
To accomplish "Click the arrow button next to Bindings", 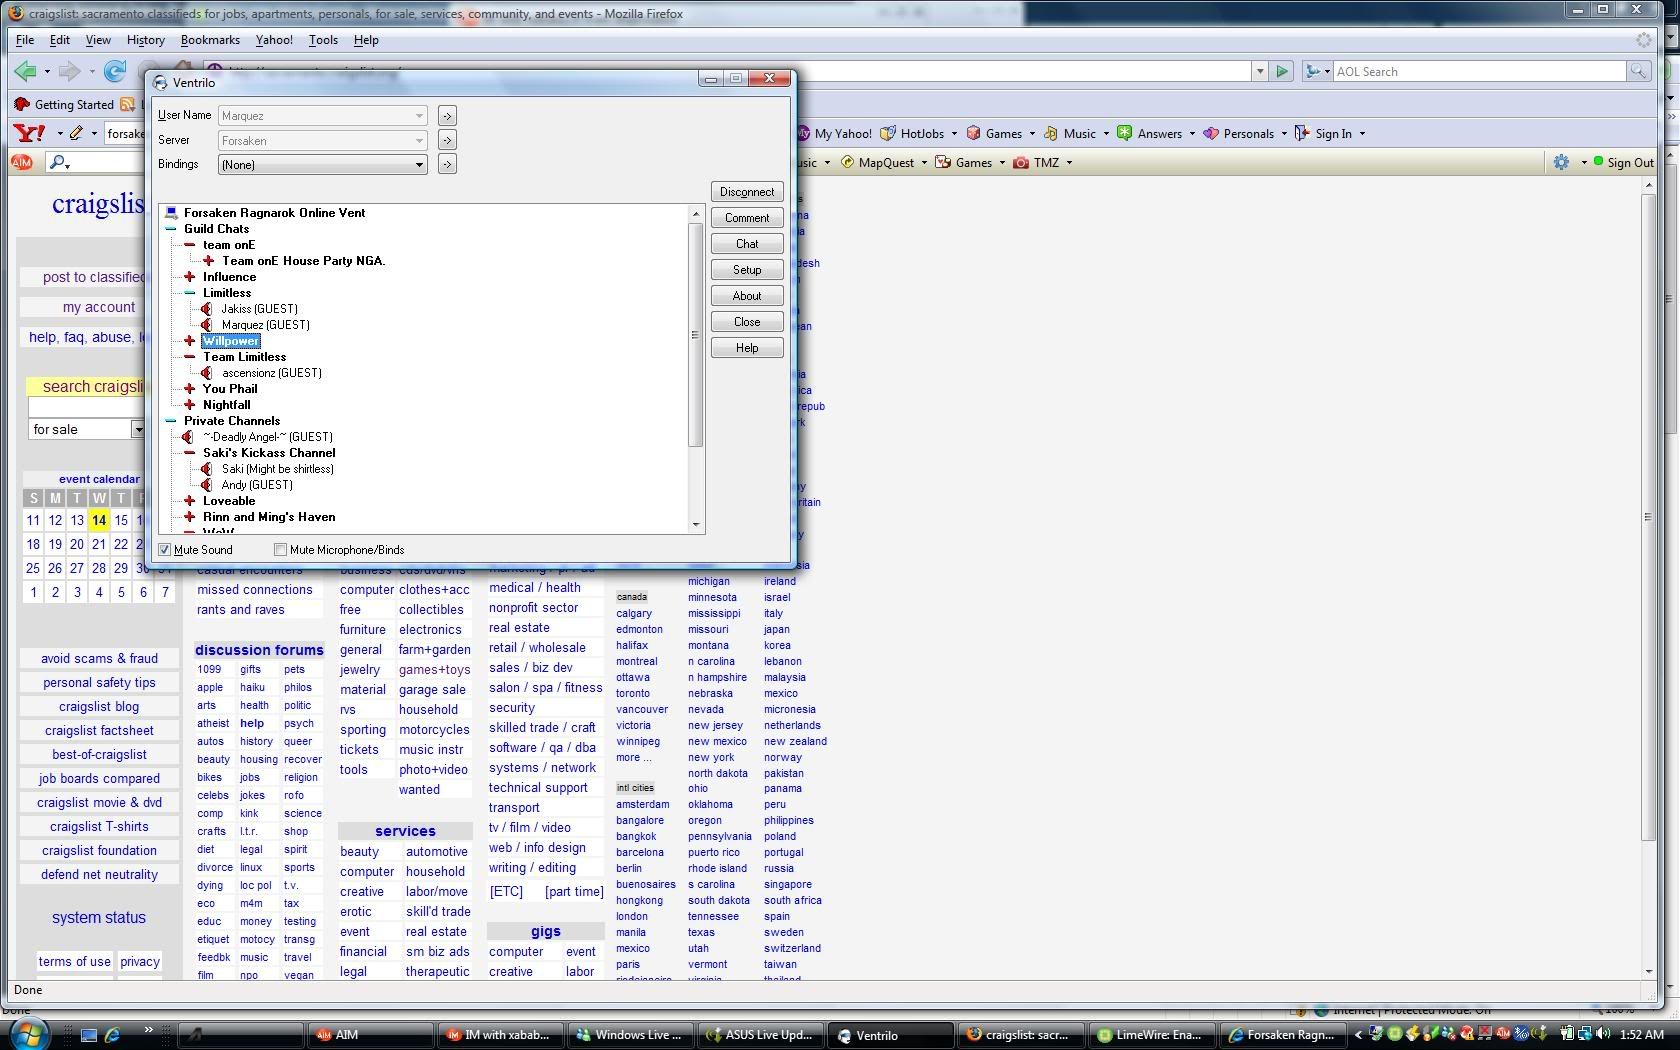I will point(447,165).
